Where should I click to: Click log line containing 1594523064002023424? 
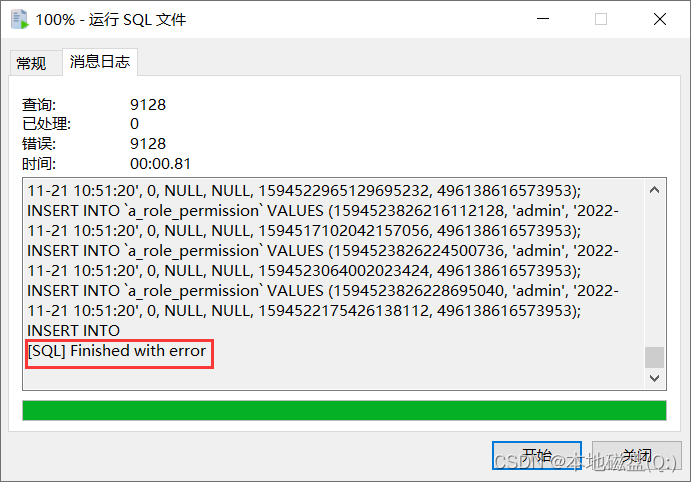(x=304, y=271)
